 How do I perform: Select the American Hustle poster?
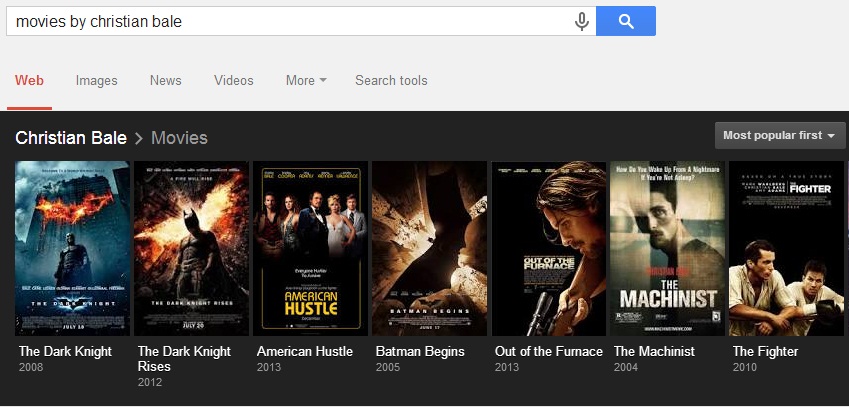pyautogui.click(x=310, y=248)
